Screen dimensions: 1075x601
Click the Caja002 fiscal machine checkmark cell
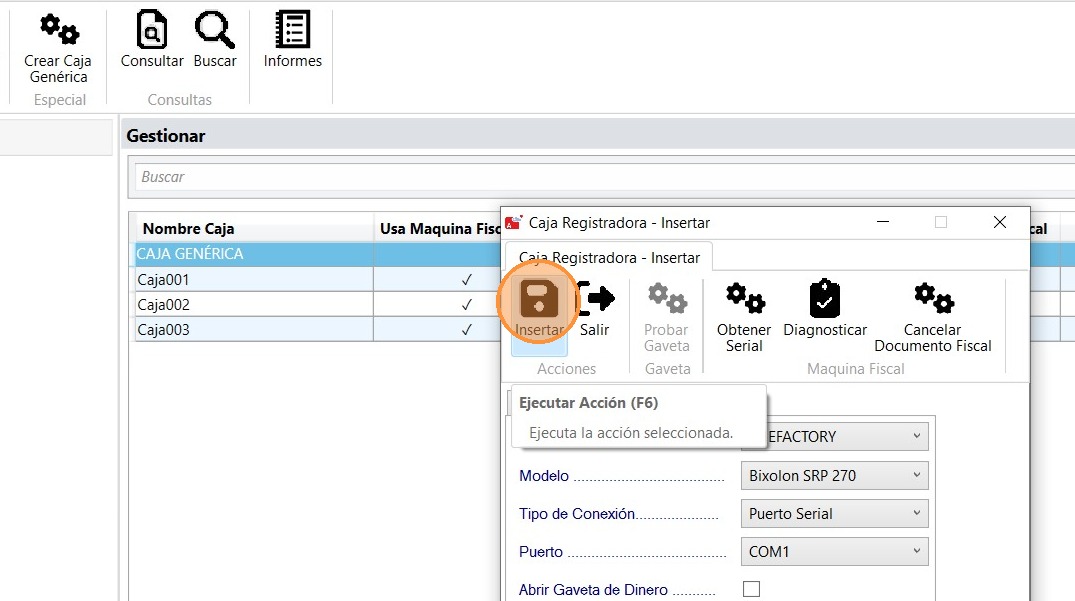pyautogui.click(x=437, y=304)
